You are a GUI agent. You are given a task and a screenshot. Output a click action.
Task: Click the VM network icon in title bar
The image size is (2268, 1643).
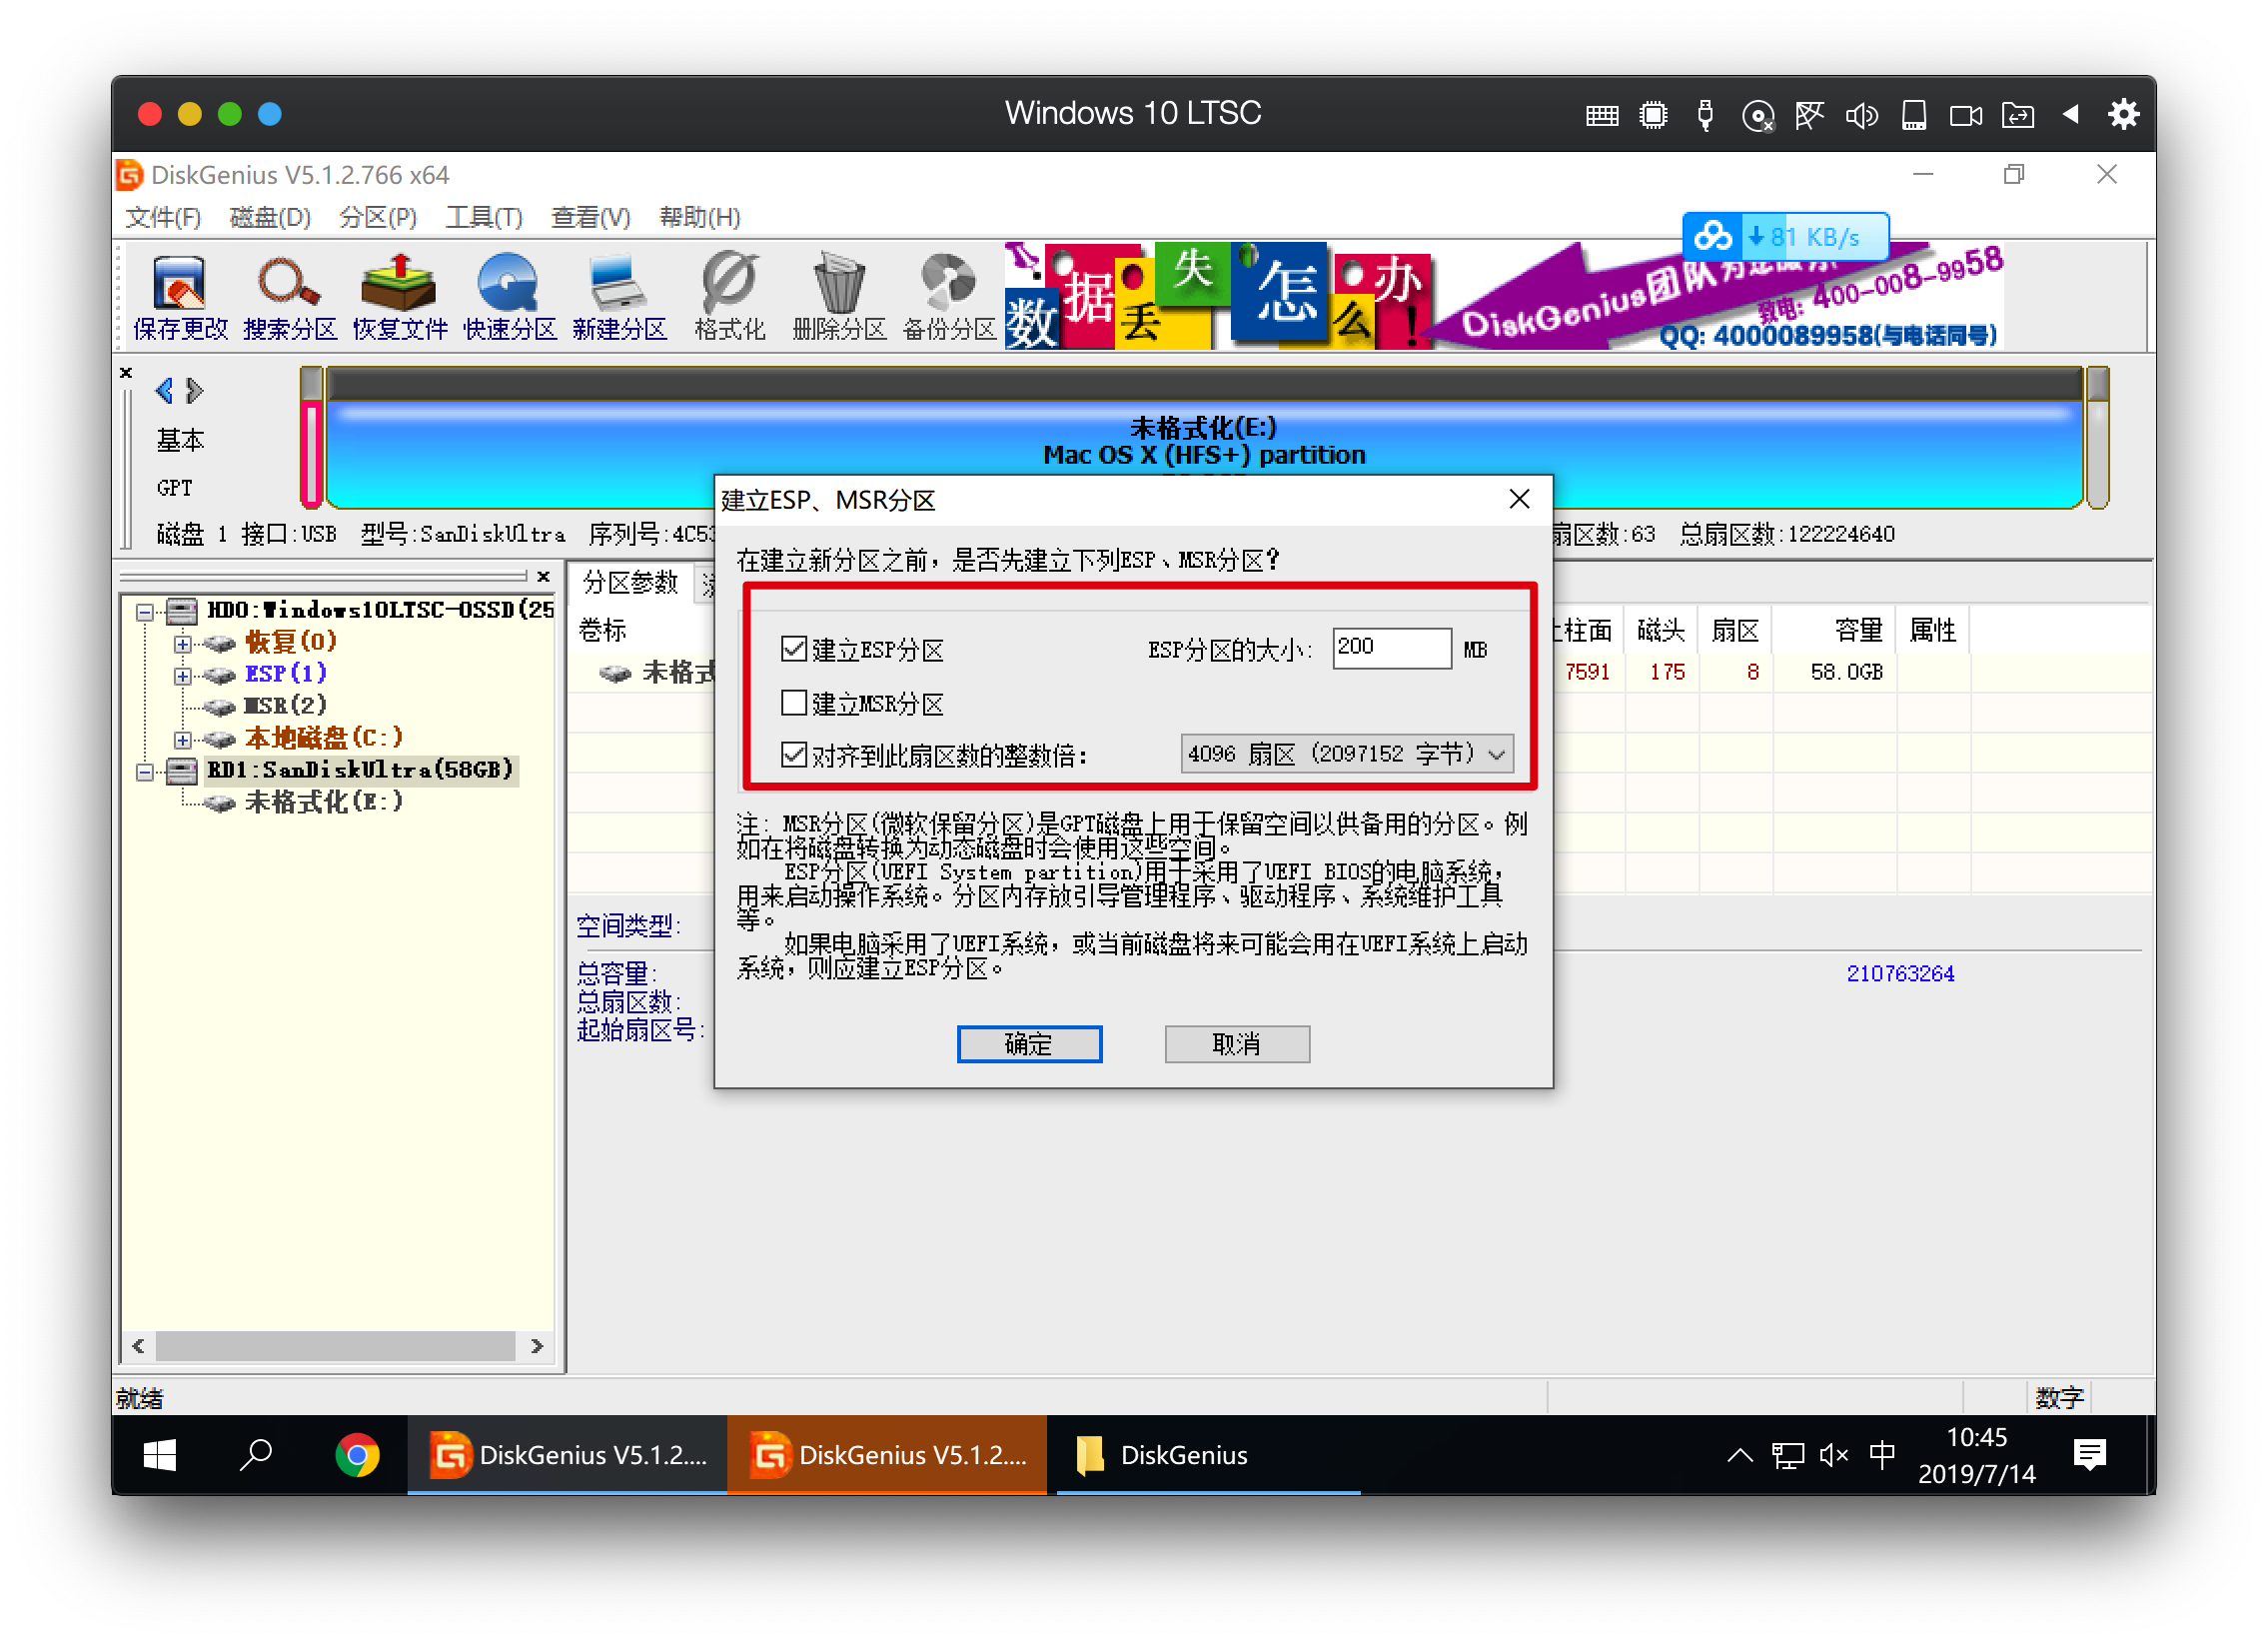pyautogui.click(x=1810, y=115)
